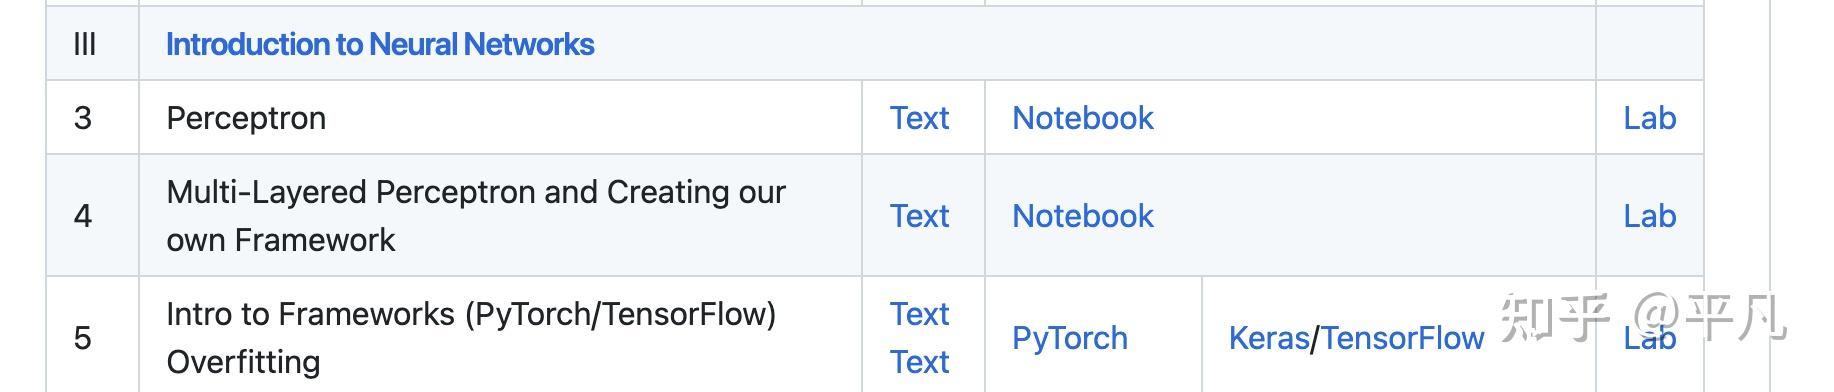
Task: Open the Notebook link in the Perceptron row
Action: (1083, 118)
